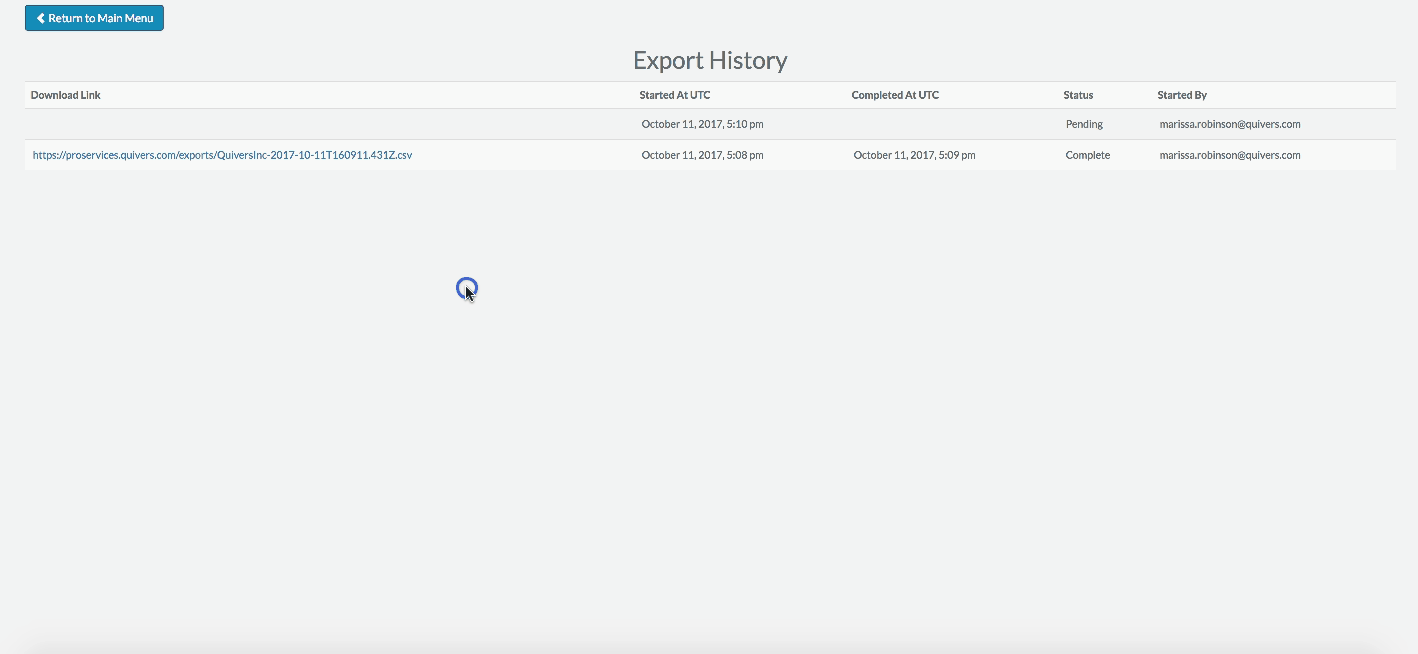Select the 5:09 pm completed time cell
This screenshot has width=1418, height=654.
[x=915, y=155]
